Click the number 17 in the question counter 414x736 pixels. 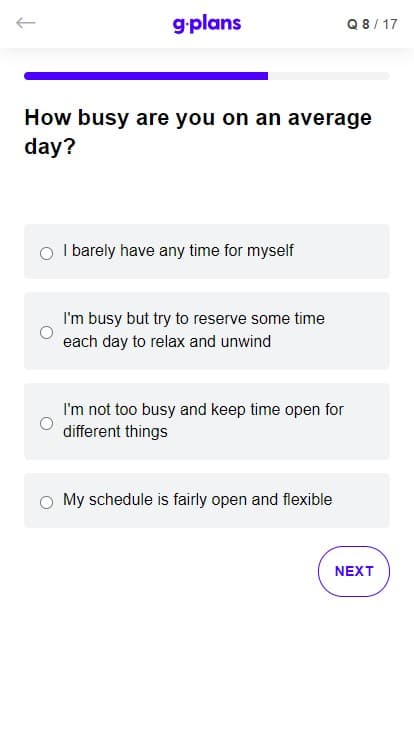pyautogui.click(x=390, y=24)
